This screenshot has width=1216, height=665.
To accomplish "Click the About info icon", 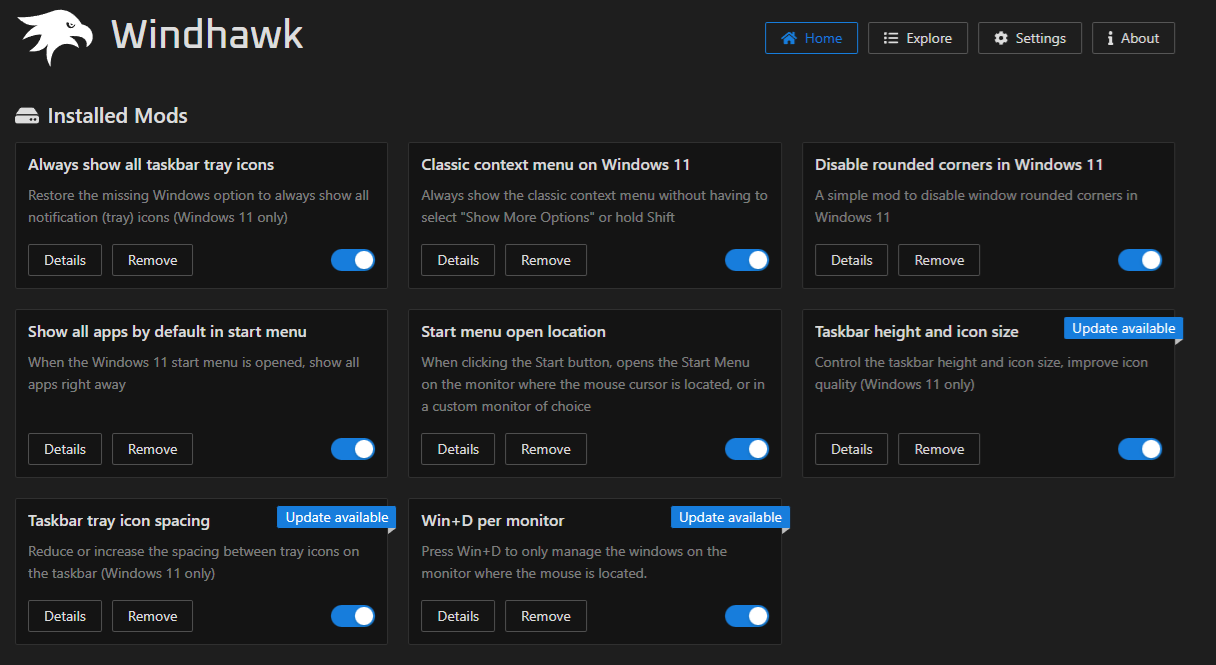I will (1110, 38).
